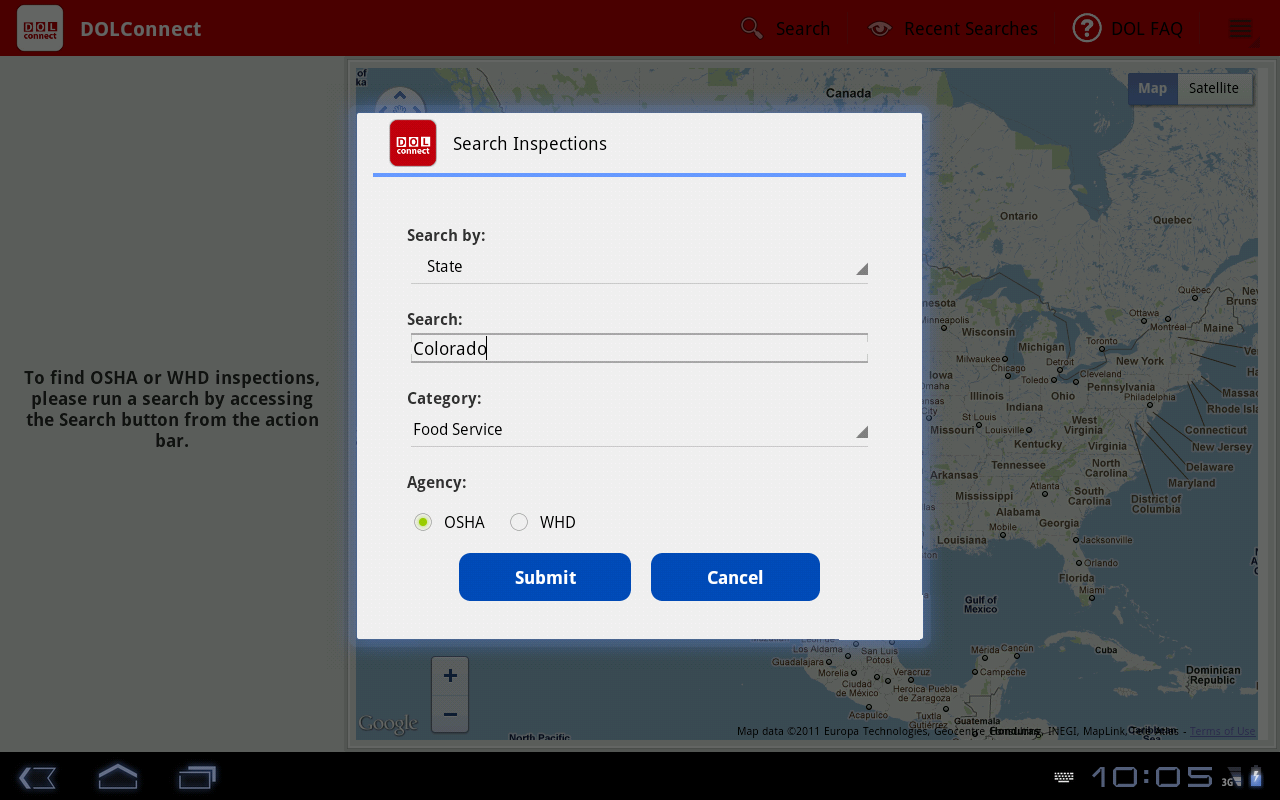This screenshot has width=1280, height=800.
Task: Open the map Terms of Use link
Action: coord(1222,731)
